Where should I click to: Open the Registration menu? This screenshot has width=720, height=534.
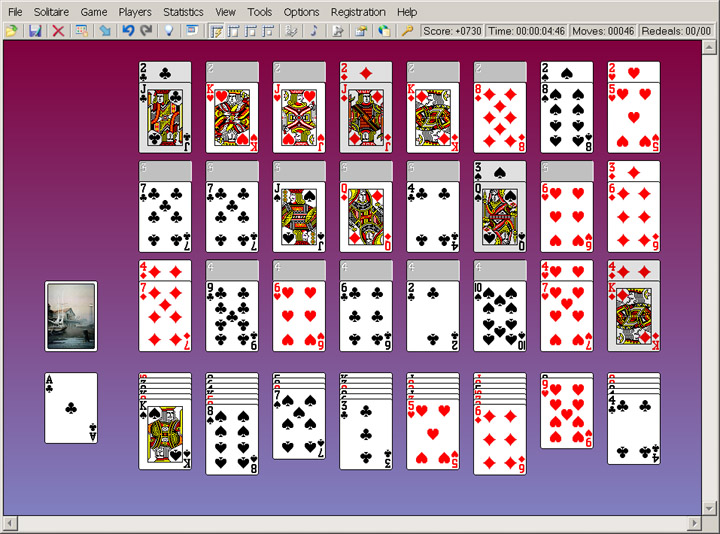coord(358,12)
